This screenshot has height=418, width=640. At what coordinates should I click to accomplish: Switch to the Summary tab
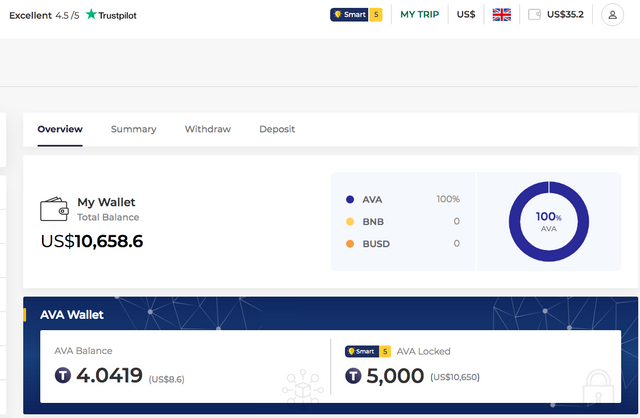(133, 129)
